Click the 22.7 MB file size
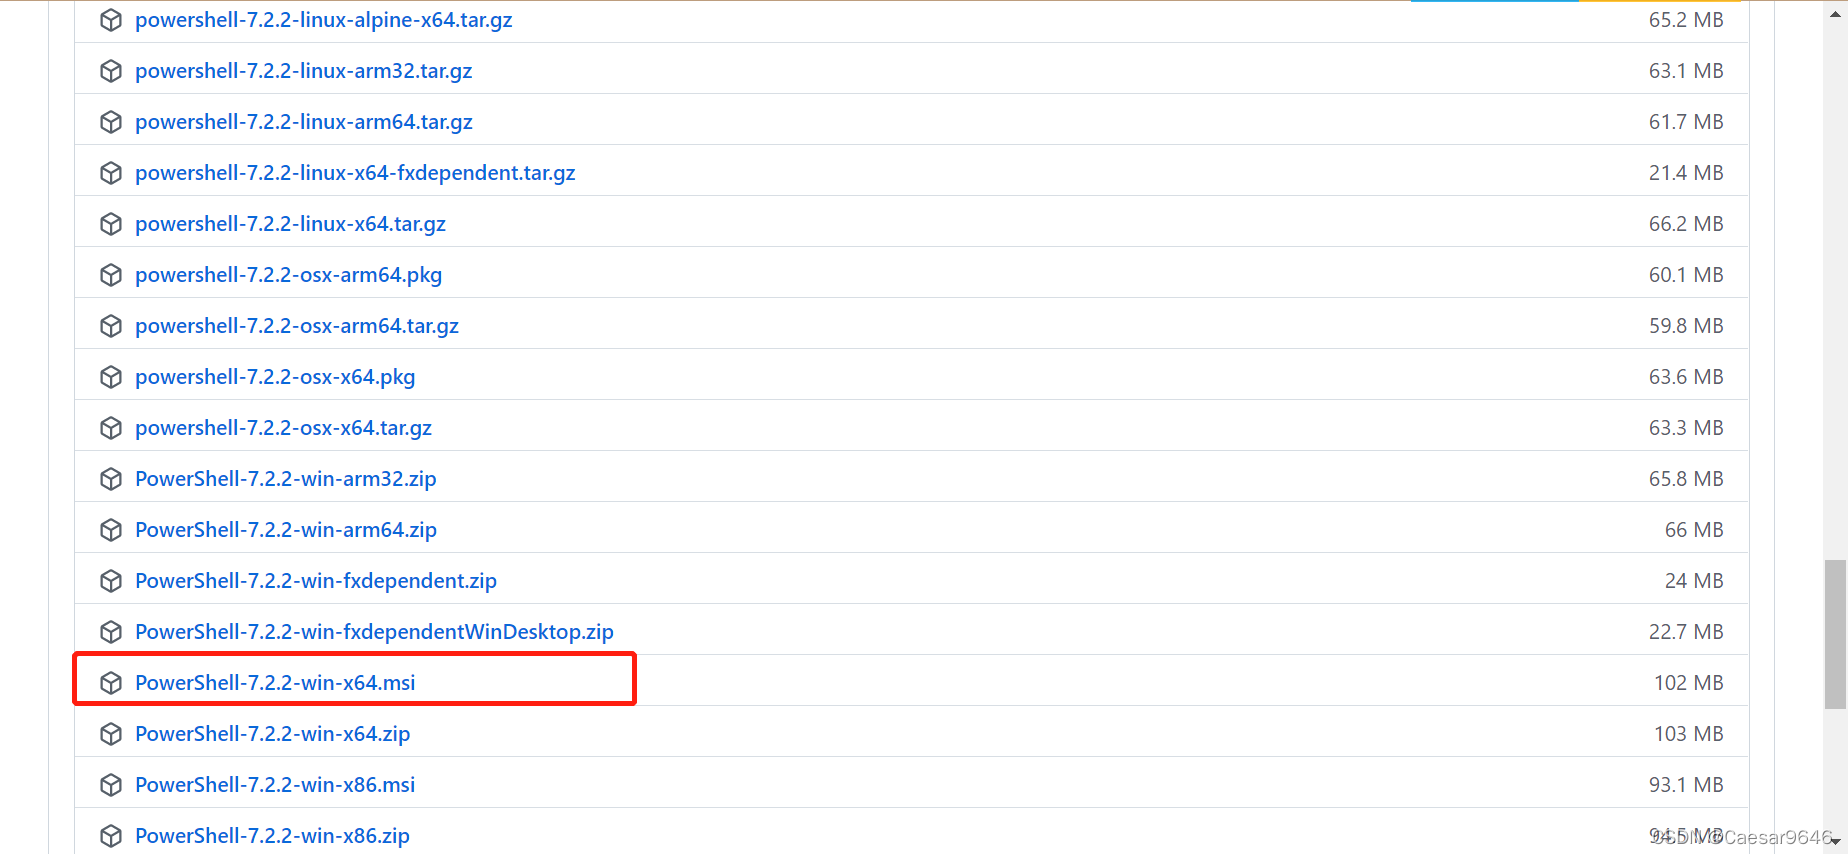This screenshot has width=1848, height=854. point(1686,632)
